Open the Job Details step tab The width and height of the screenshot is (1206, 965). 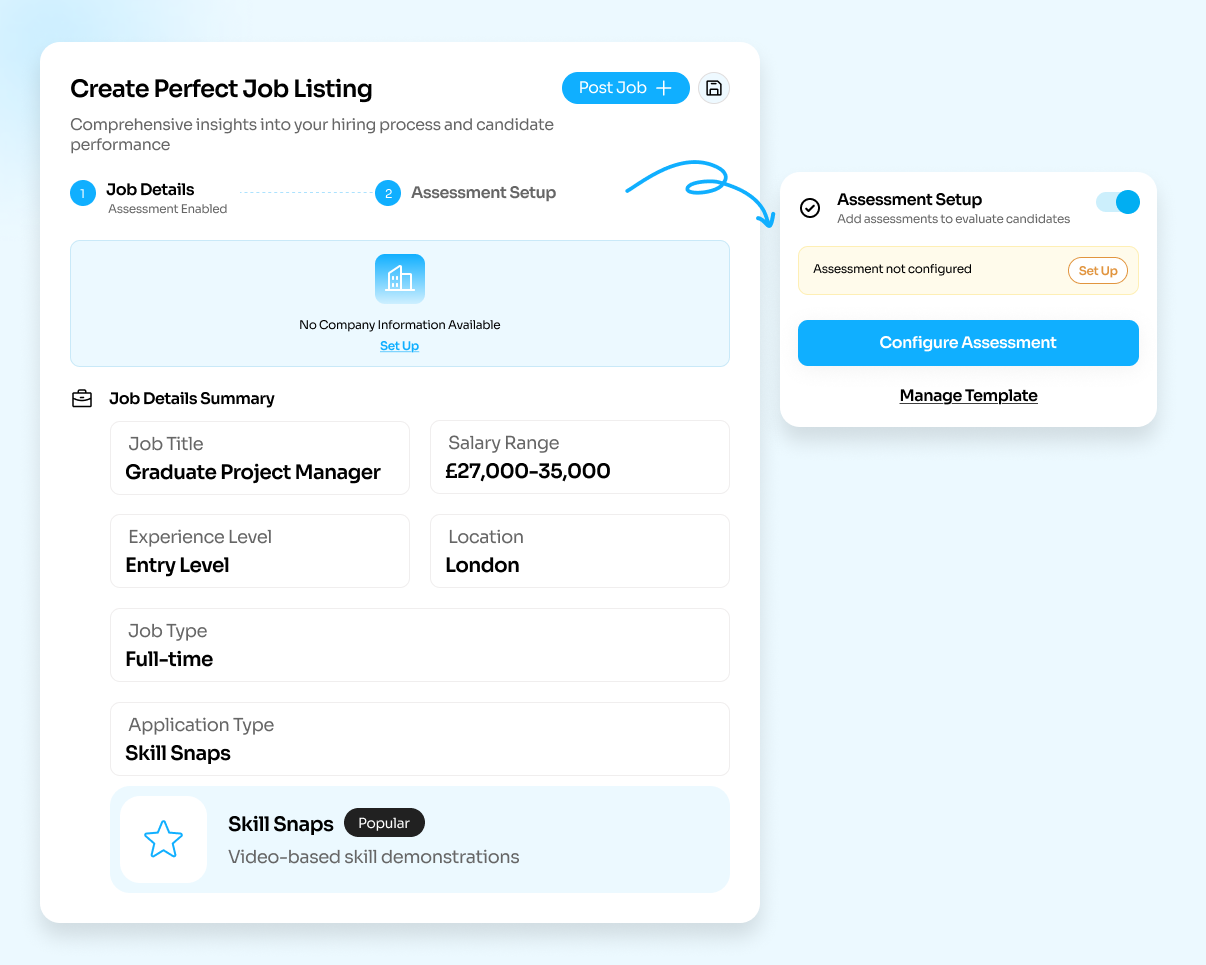(x=151, y=190)
